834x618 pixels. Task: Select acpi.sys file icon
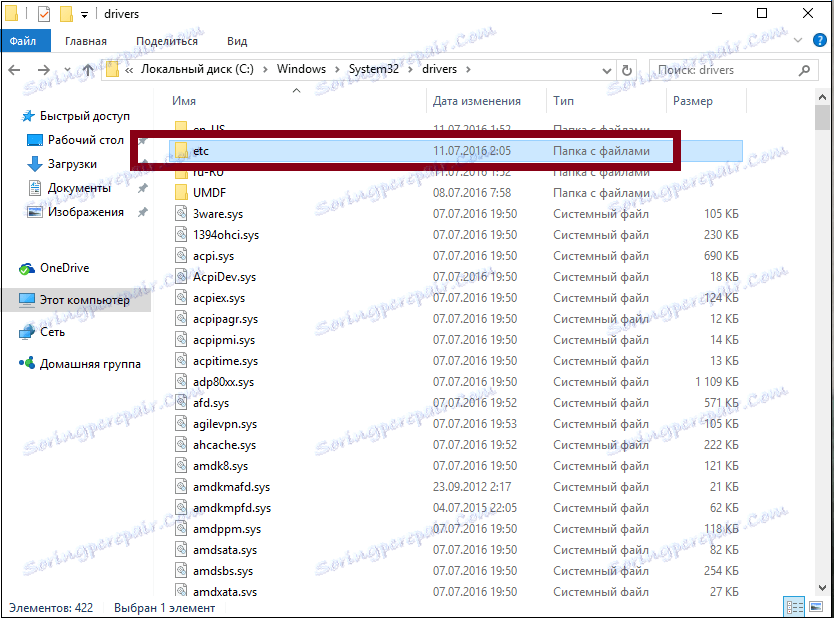(181, 256)
